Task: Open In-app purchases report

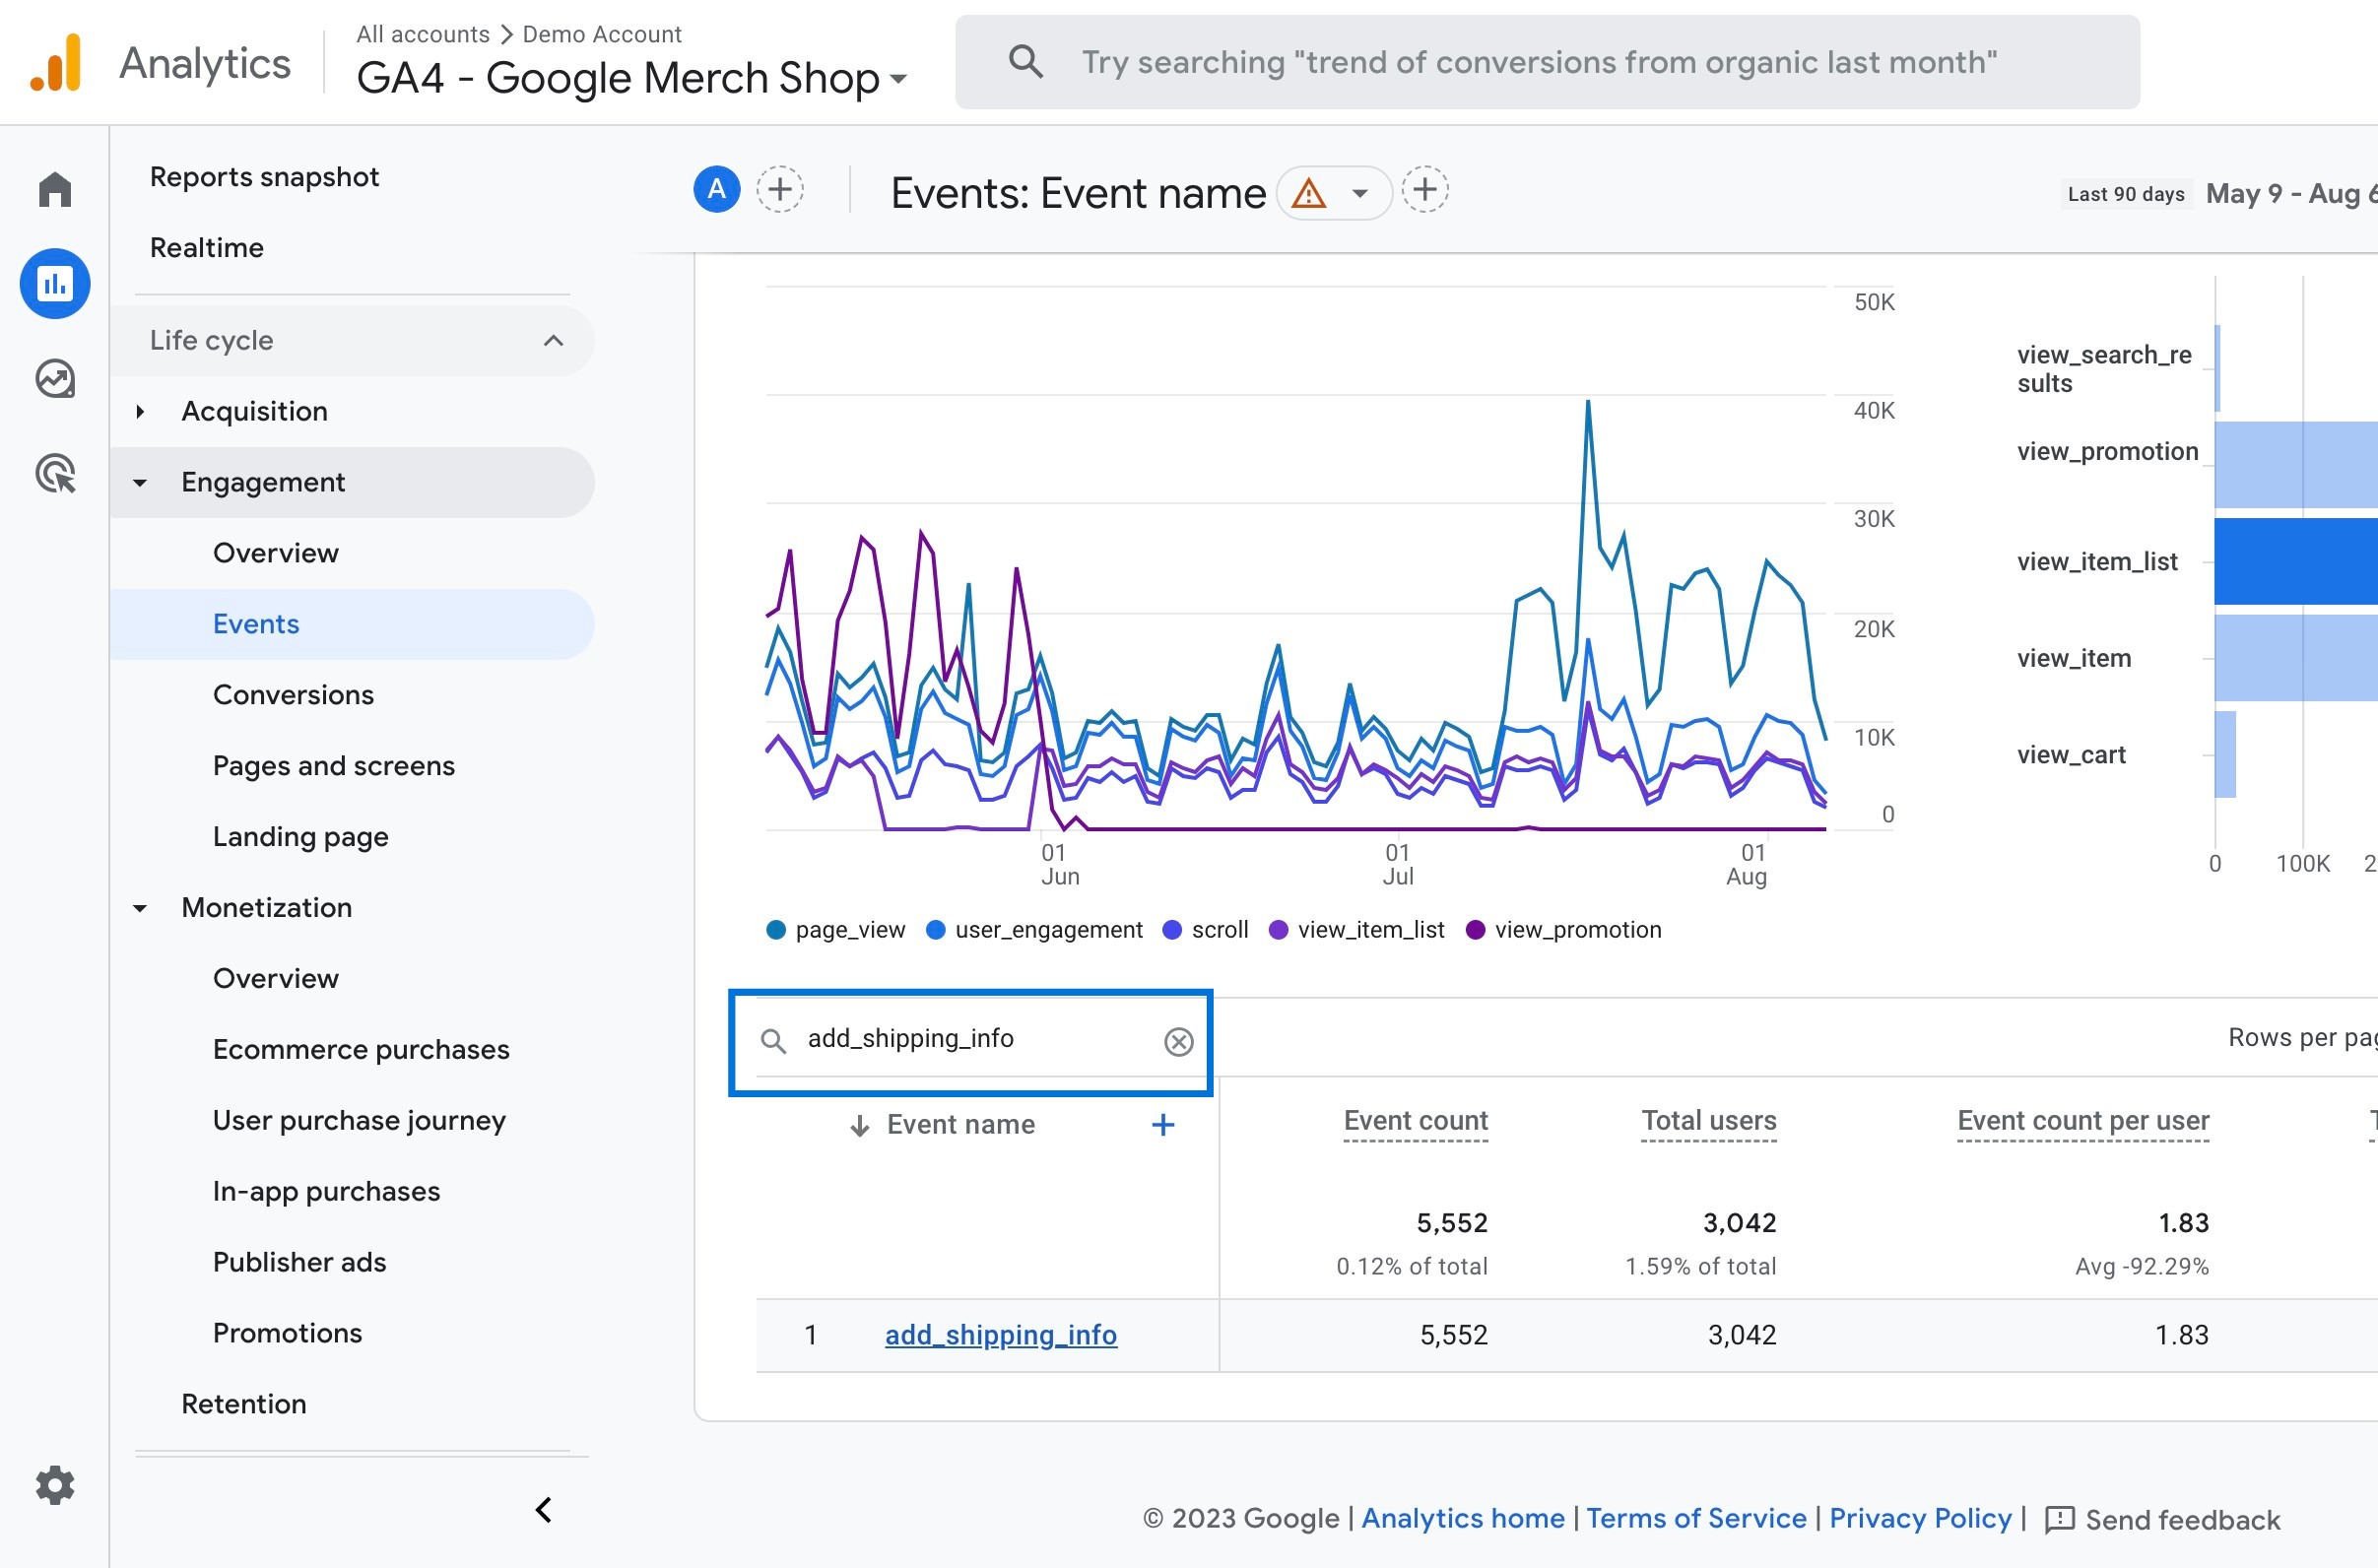Action: click(x=326, y=1191)
